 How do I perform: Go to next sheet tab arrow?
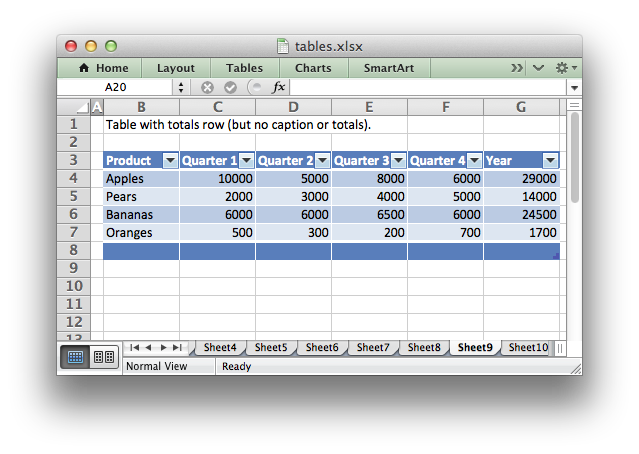click(163, 347)
